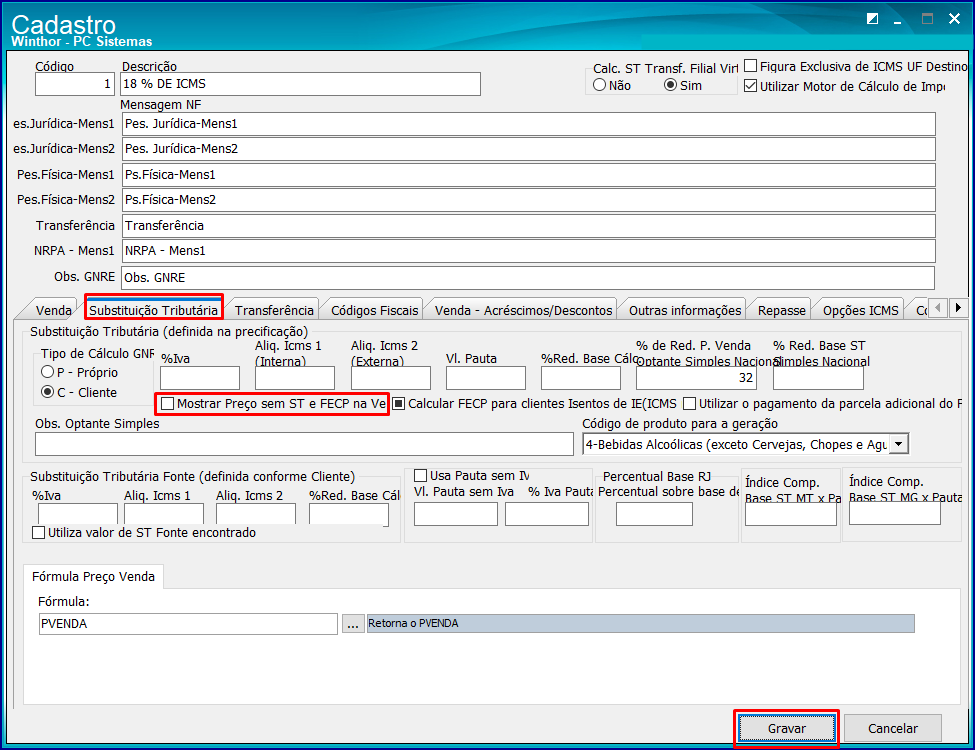
Task: Click the Vl. Pauta sem Iva field
Action: pos(456,514)
